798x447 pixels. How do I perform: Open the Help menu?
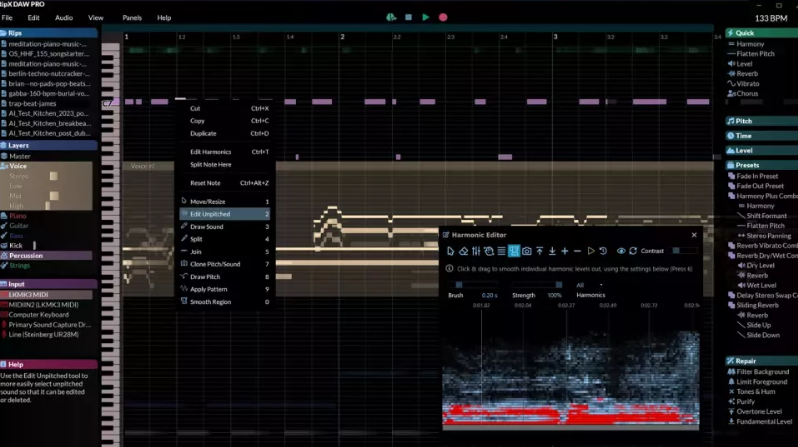(x=164, y=18)
